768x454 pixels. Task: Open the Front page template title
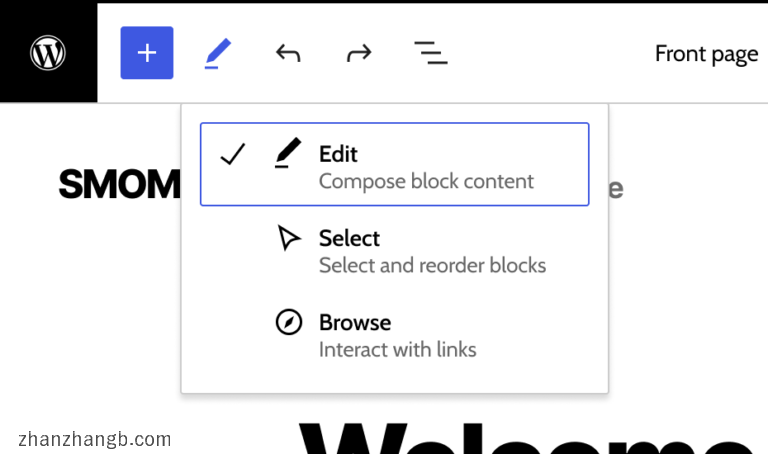click(706, 54)
